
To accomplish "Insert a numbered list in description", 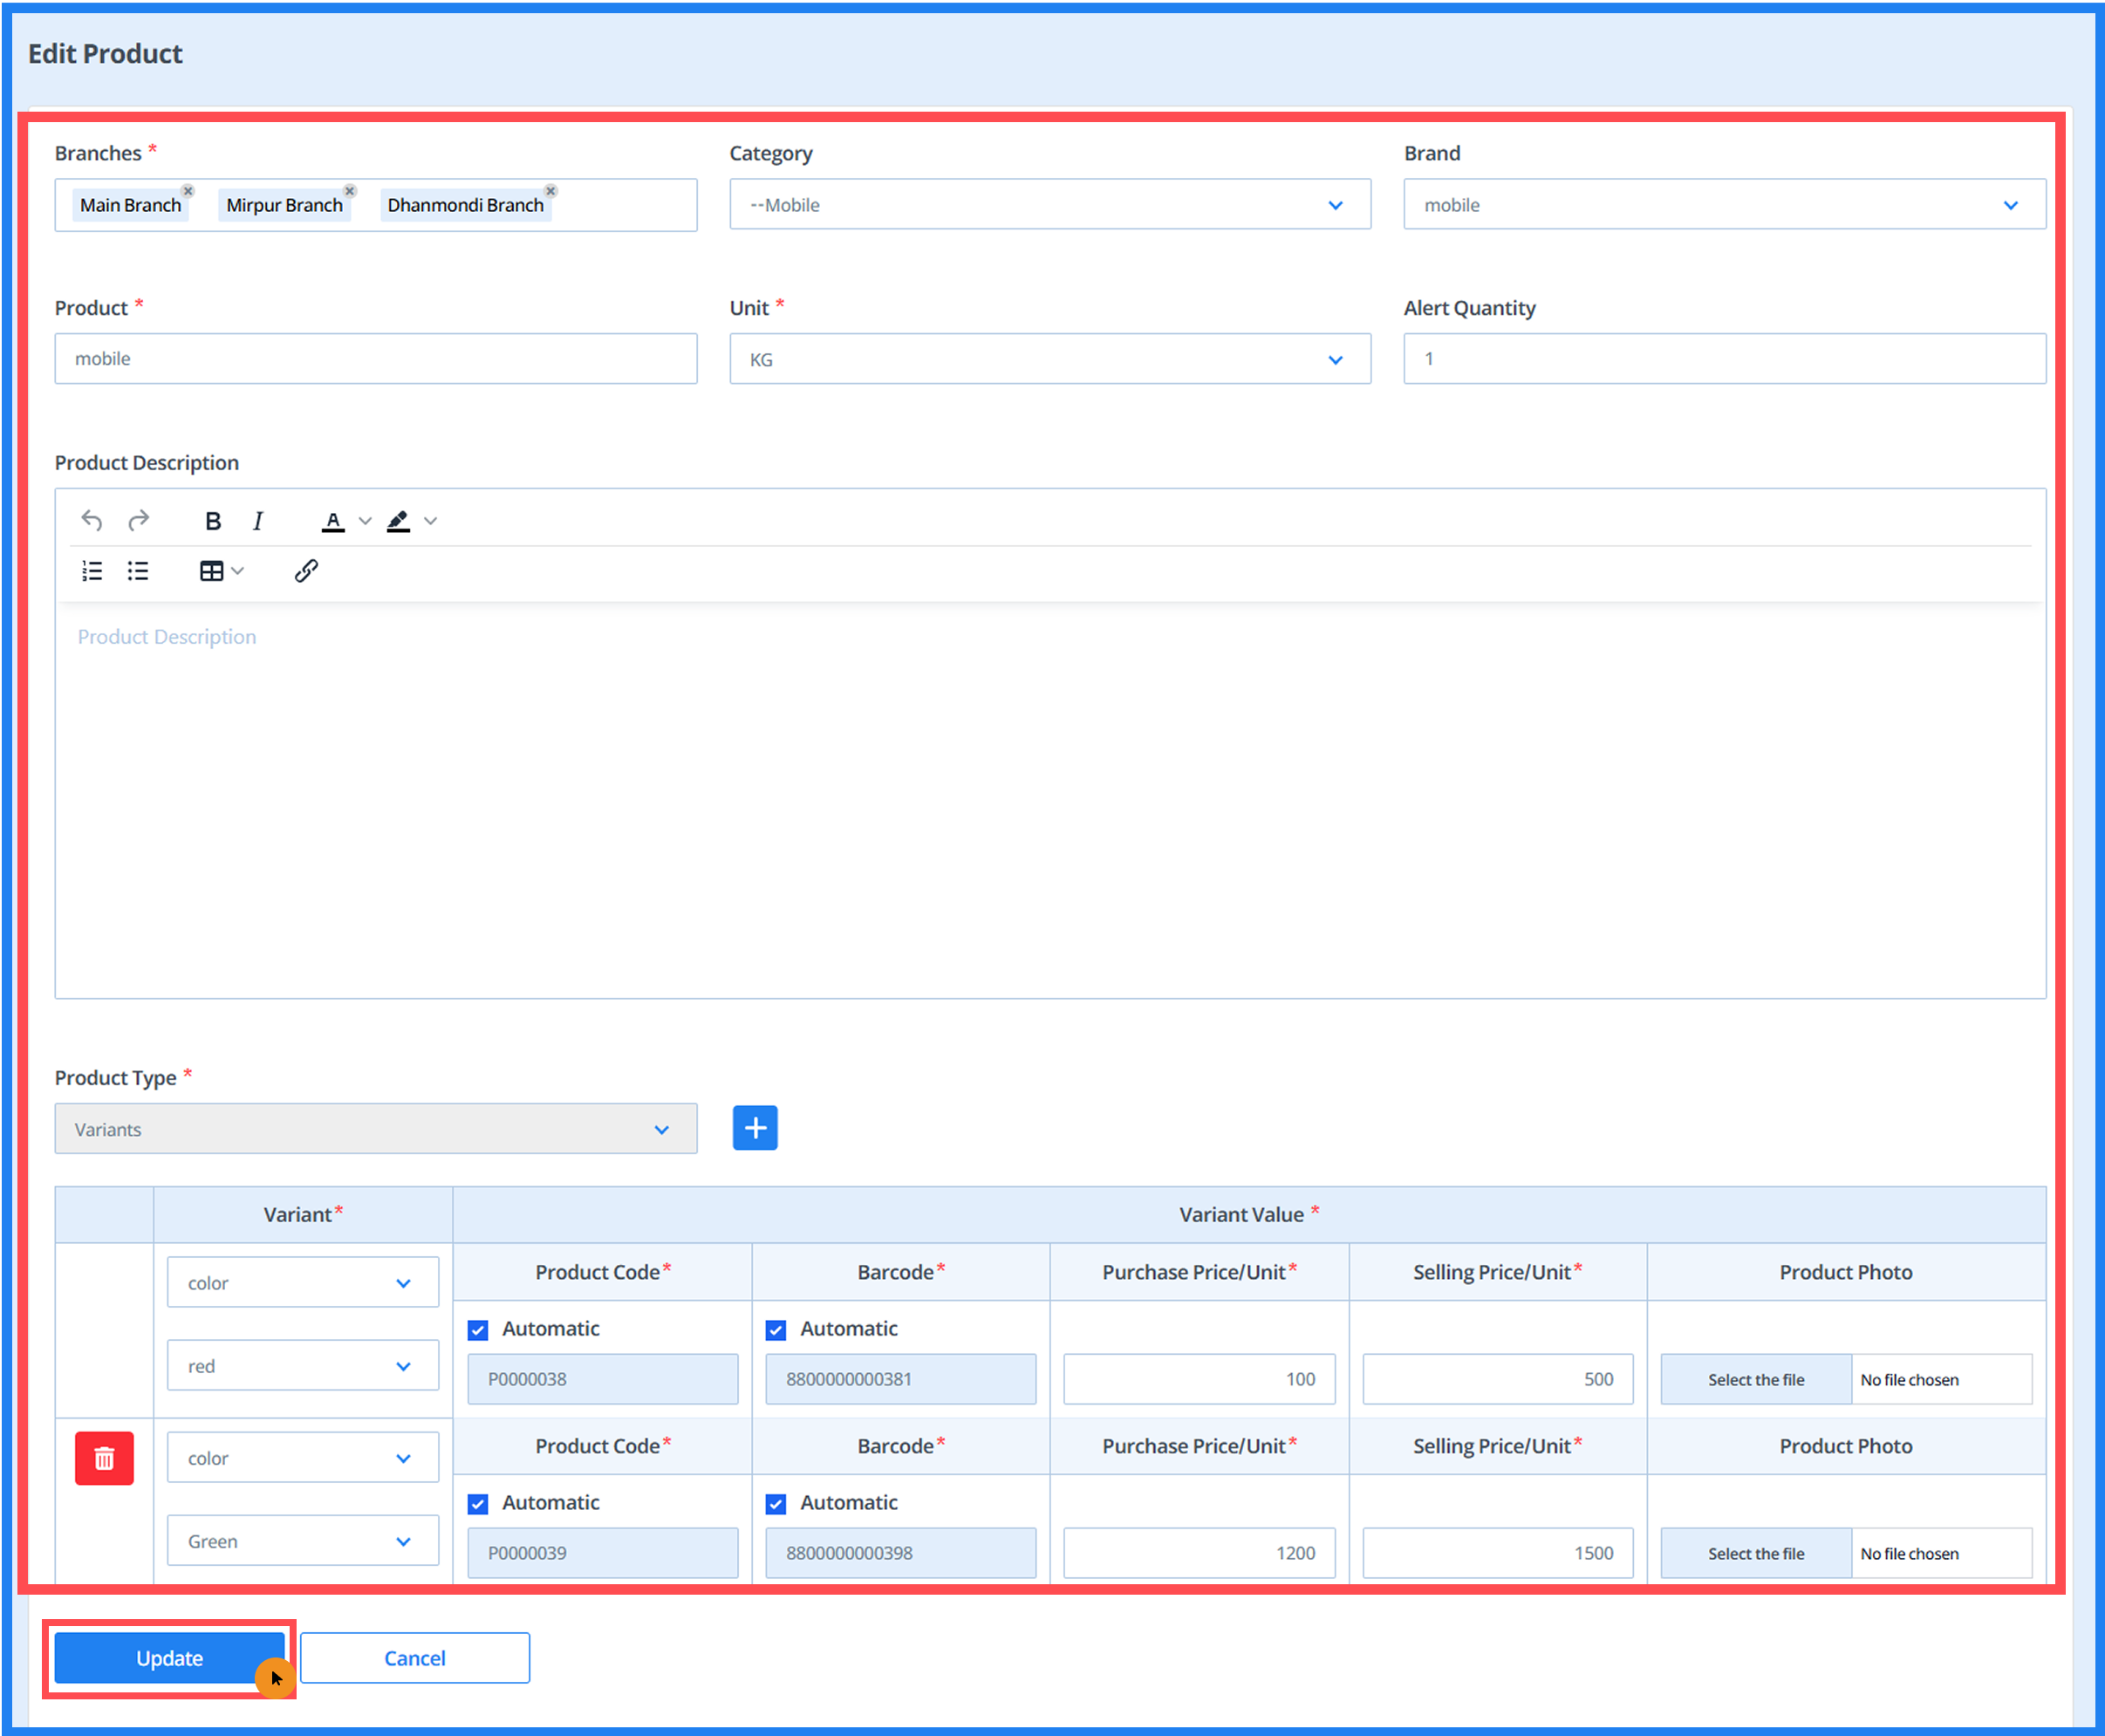I will (92, 571).
